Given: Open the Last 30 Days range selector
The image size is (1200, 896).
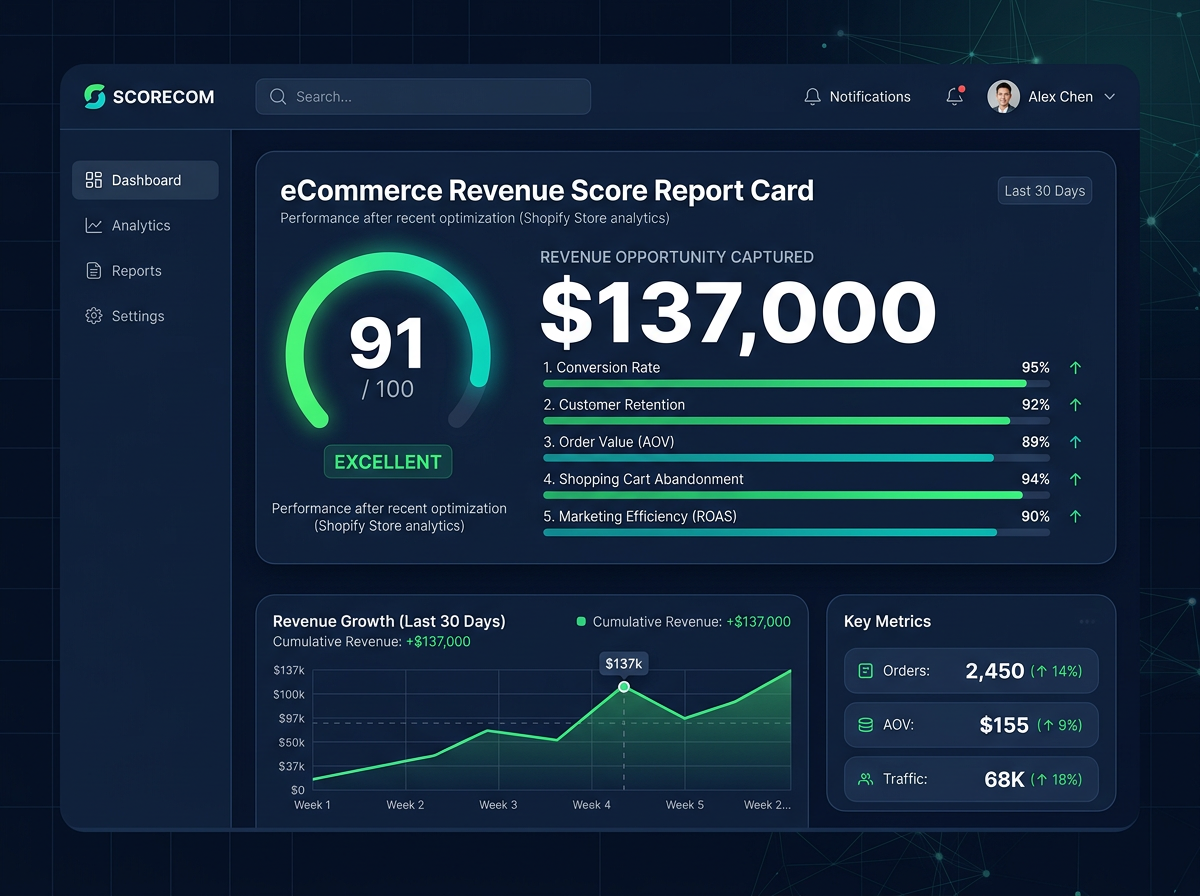Looking at the screenshot, I should (1045, 191).
